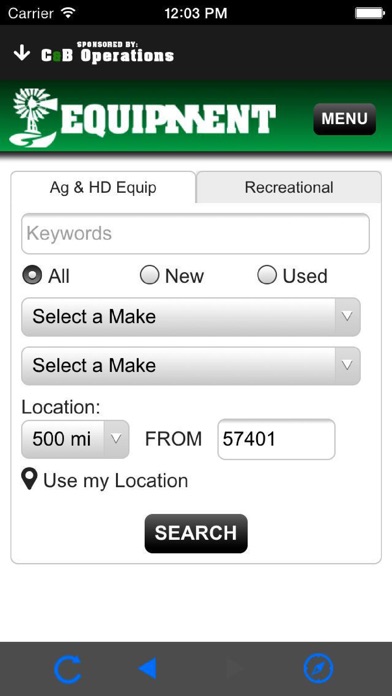Tap the reload icon in bottom toolbar
Viewport: 392px width, 696px height.
point(67,668)
